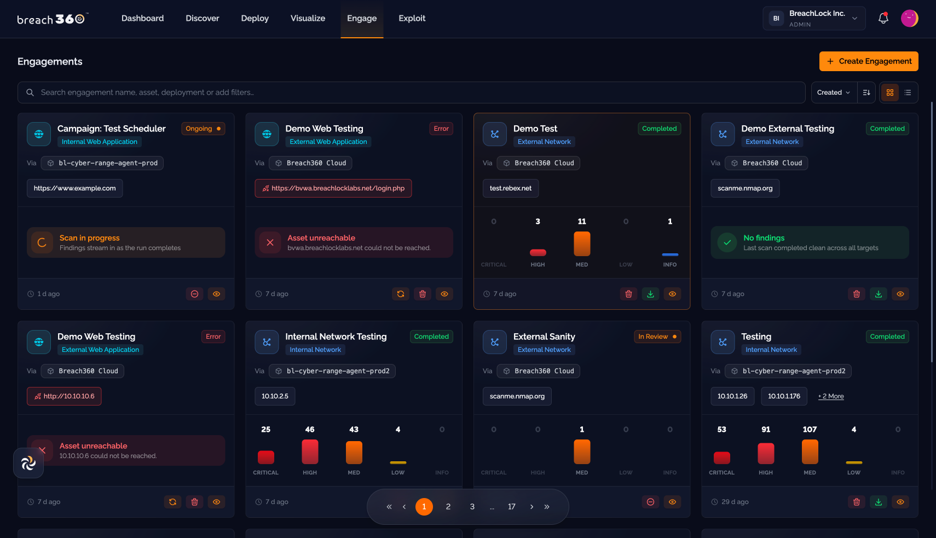Open the user avatar menu
The image size is (936, 538).
909,19
